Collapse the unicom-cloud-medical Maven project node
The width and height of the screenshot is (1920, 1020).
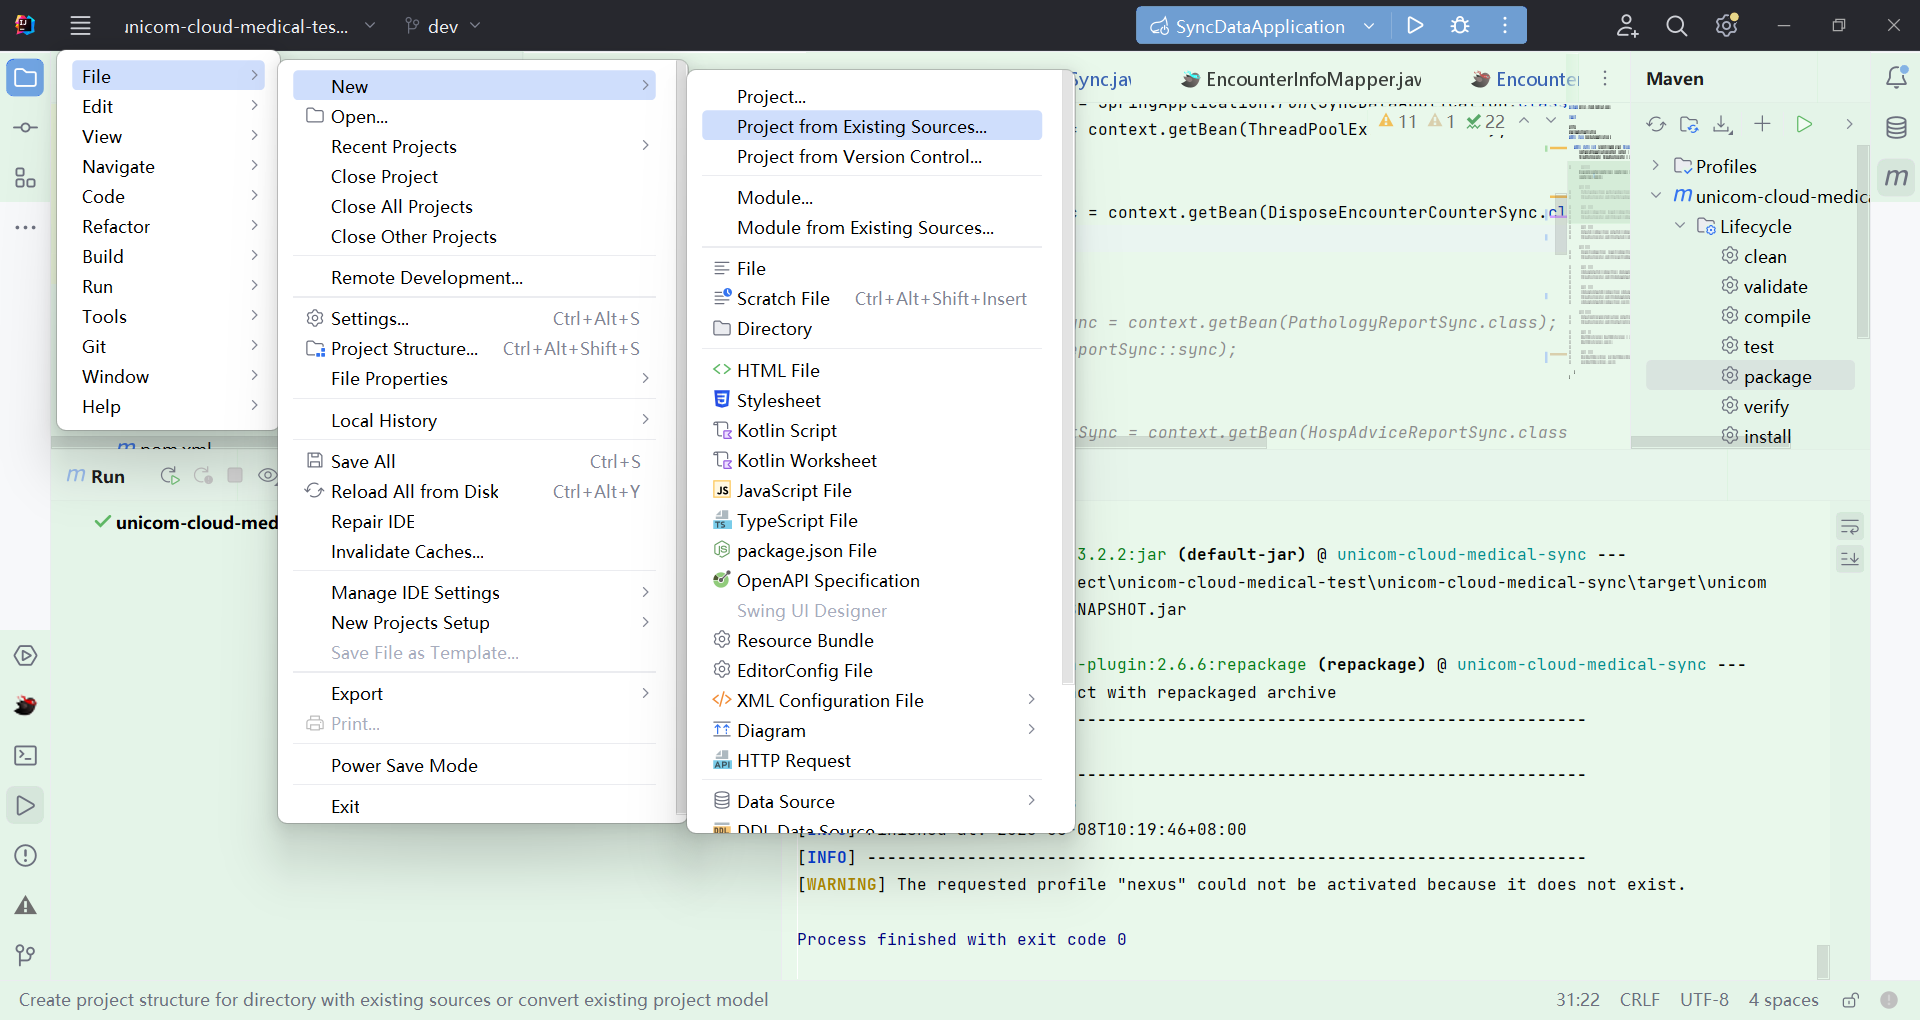(1656, 196)
